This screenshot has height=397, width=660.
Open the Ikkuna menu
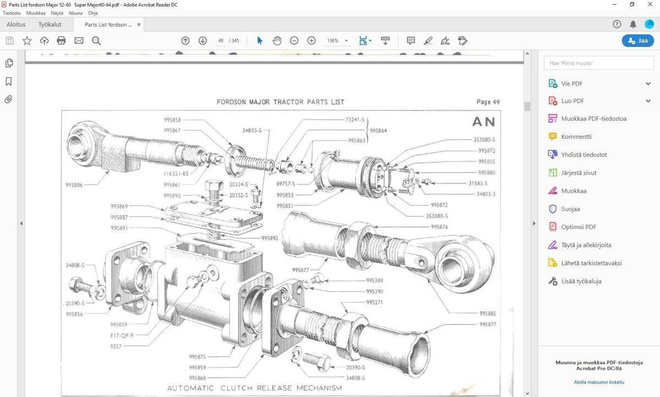[x=76, y=13]
